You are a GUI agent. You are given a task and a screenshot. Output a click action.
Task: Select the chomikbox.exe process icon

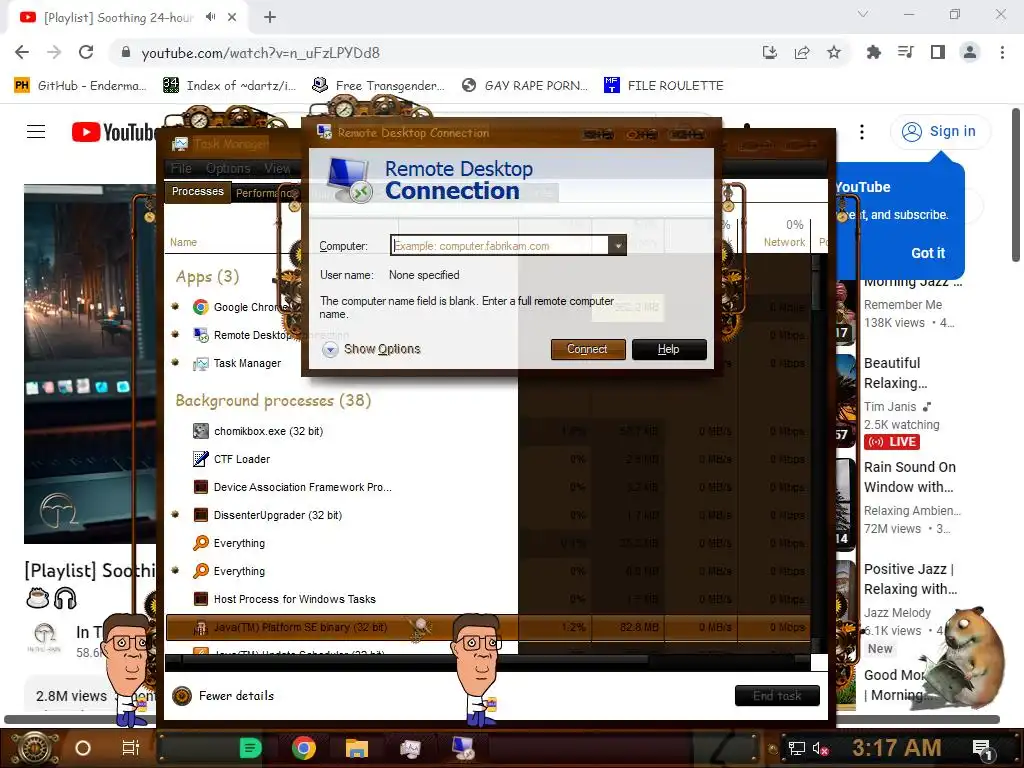[200, 431]
